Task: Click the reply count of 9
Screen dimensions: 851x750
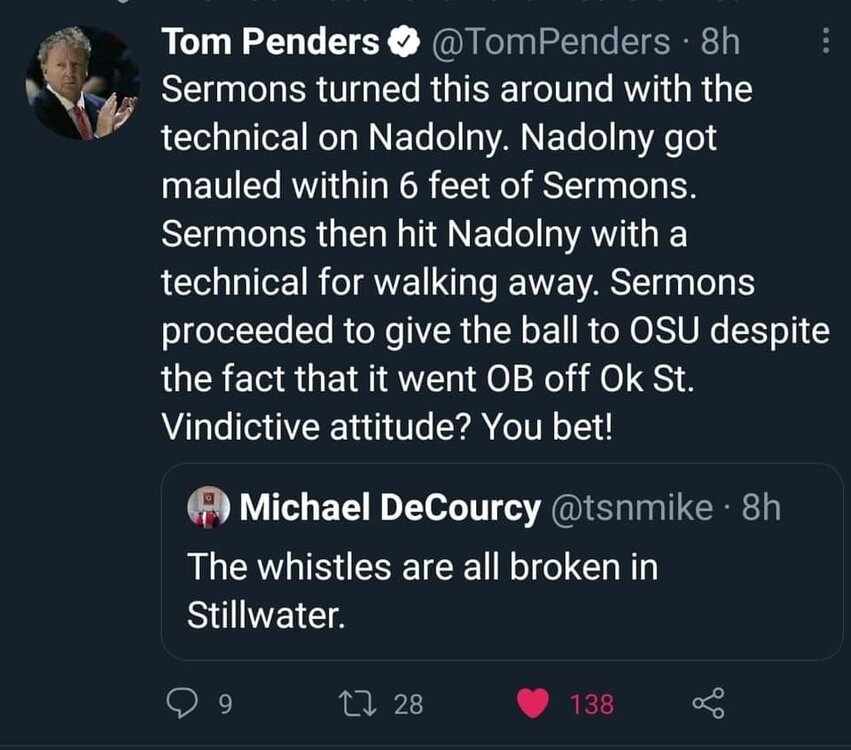Action: click(x=225, y=705)
